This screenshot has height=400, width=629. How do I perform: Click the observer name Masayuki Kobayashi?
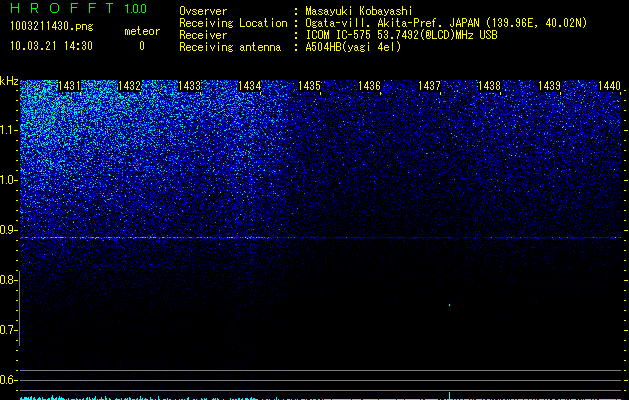359,11
